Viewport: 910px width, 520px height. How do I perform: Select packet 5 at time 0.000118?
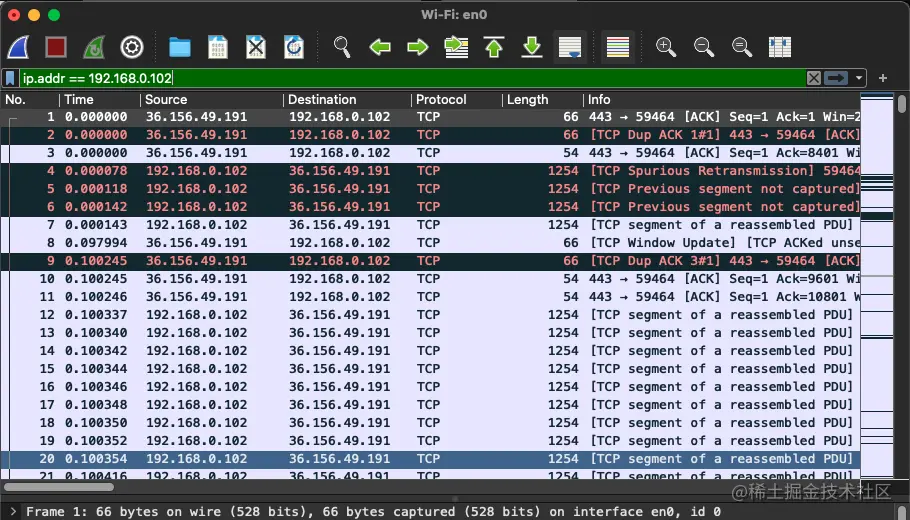coord(430,189)
